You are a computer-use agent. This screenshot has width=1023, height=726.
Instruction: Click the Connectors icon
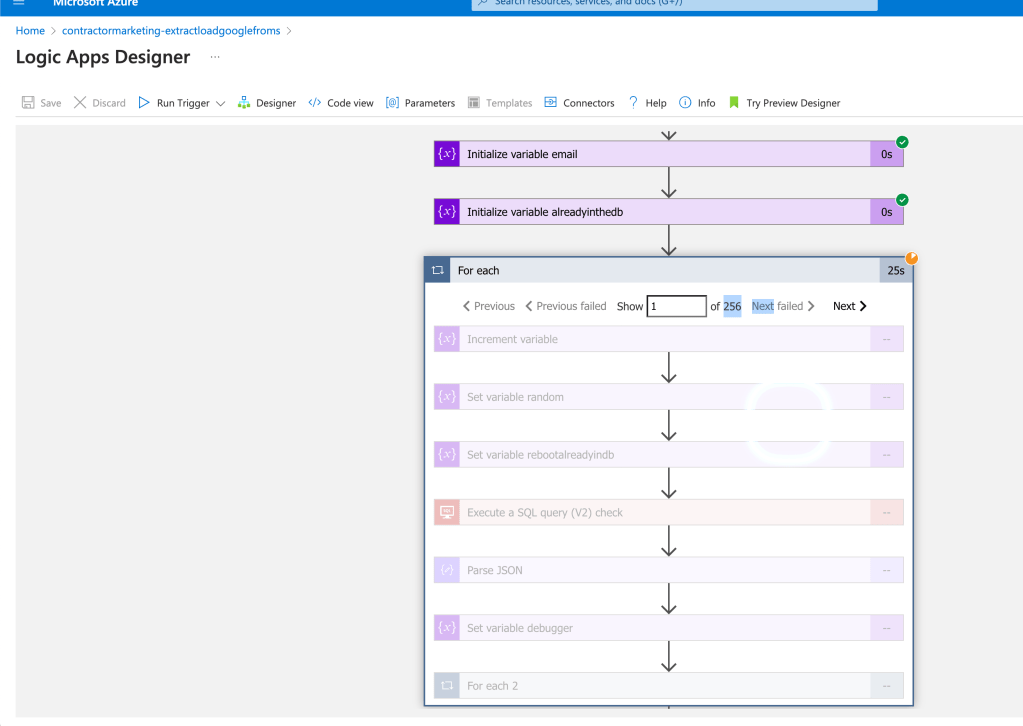551,102
